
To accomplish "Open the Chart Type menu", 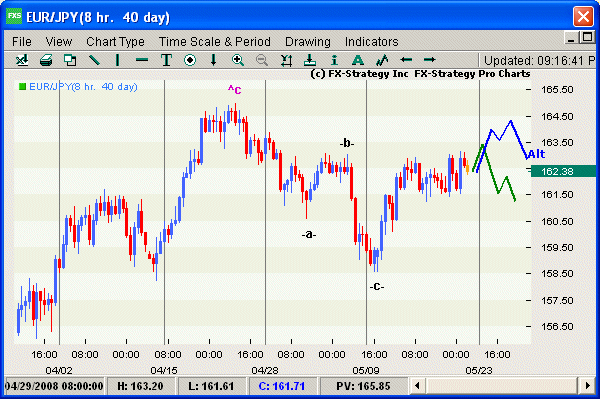I will [115, 41].
